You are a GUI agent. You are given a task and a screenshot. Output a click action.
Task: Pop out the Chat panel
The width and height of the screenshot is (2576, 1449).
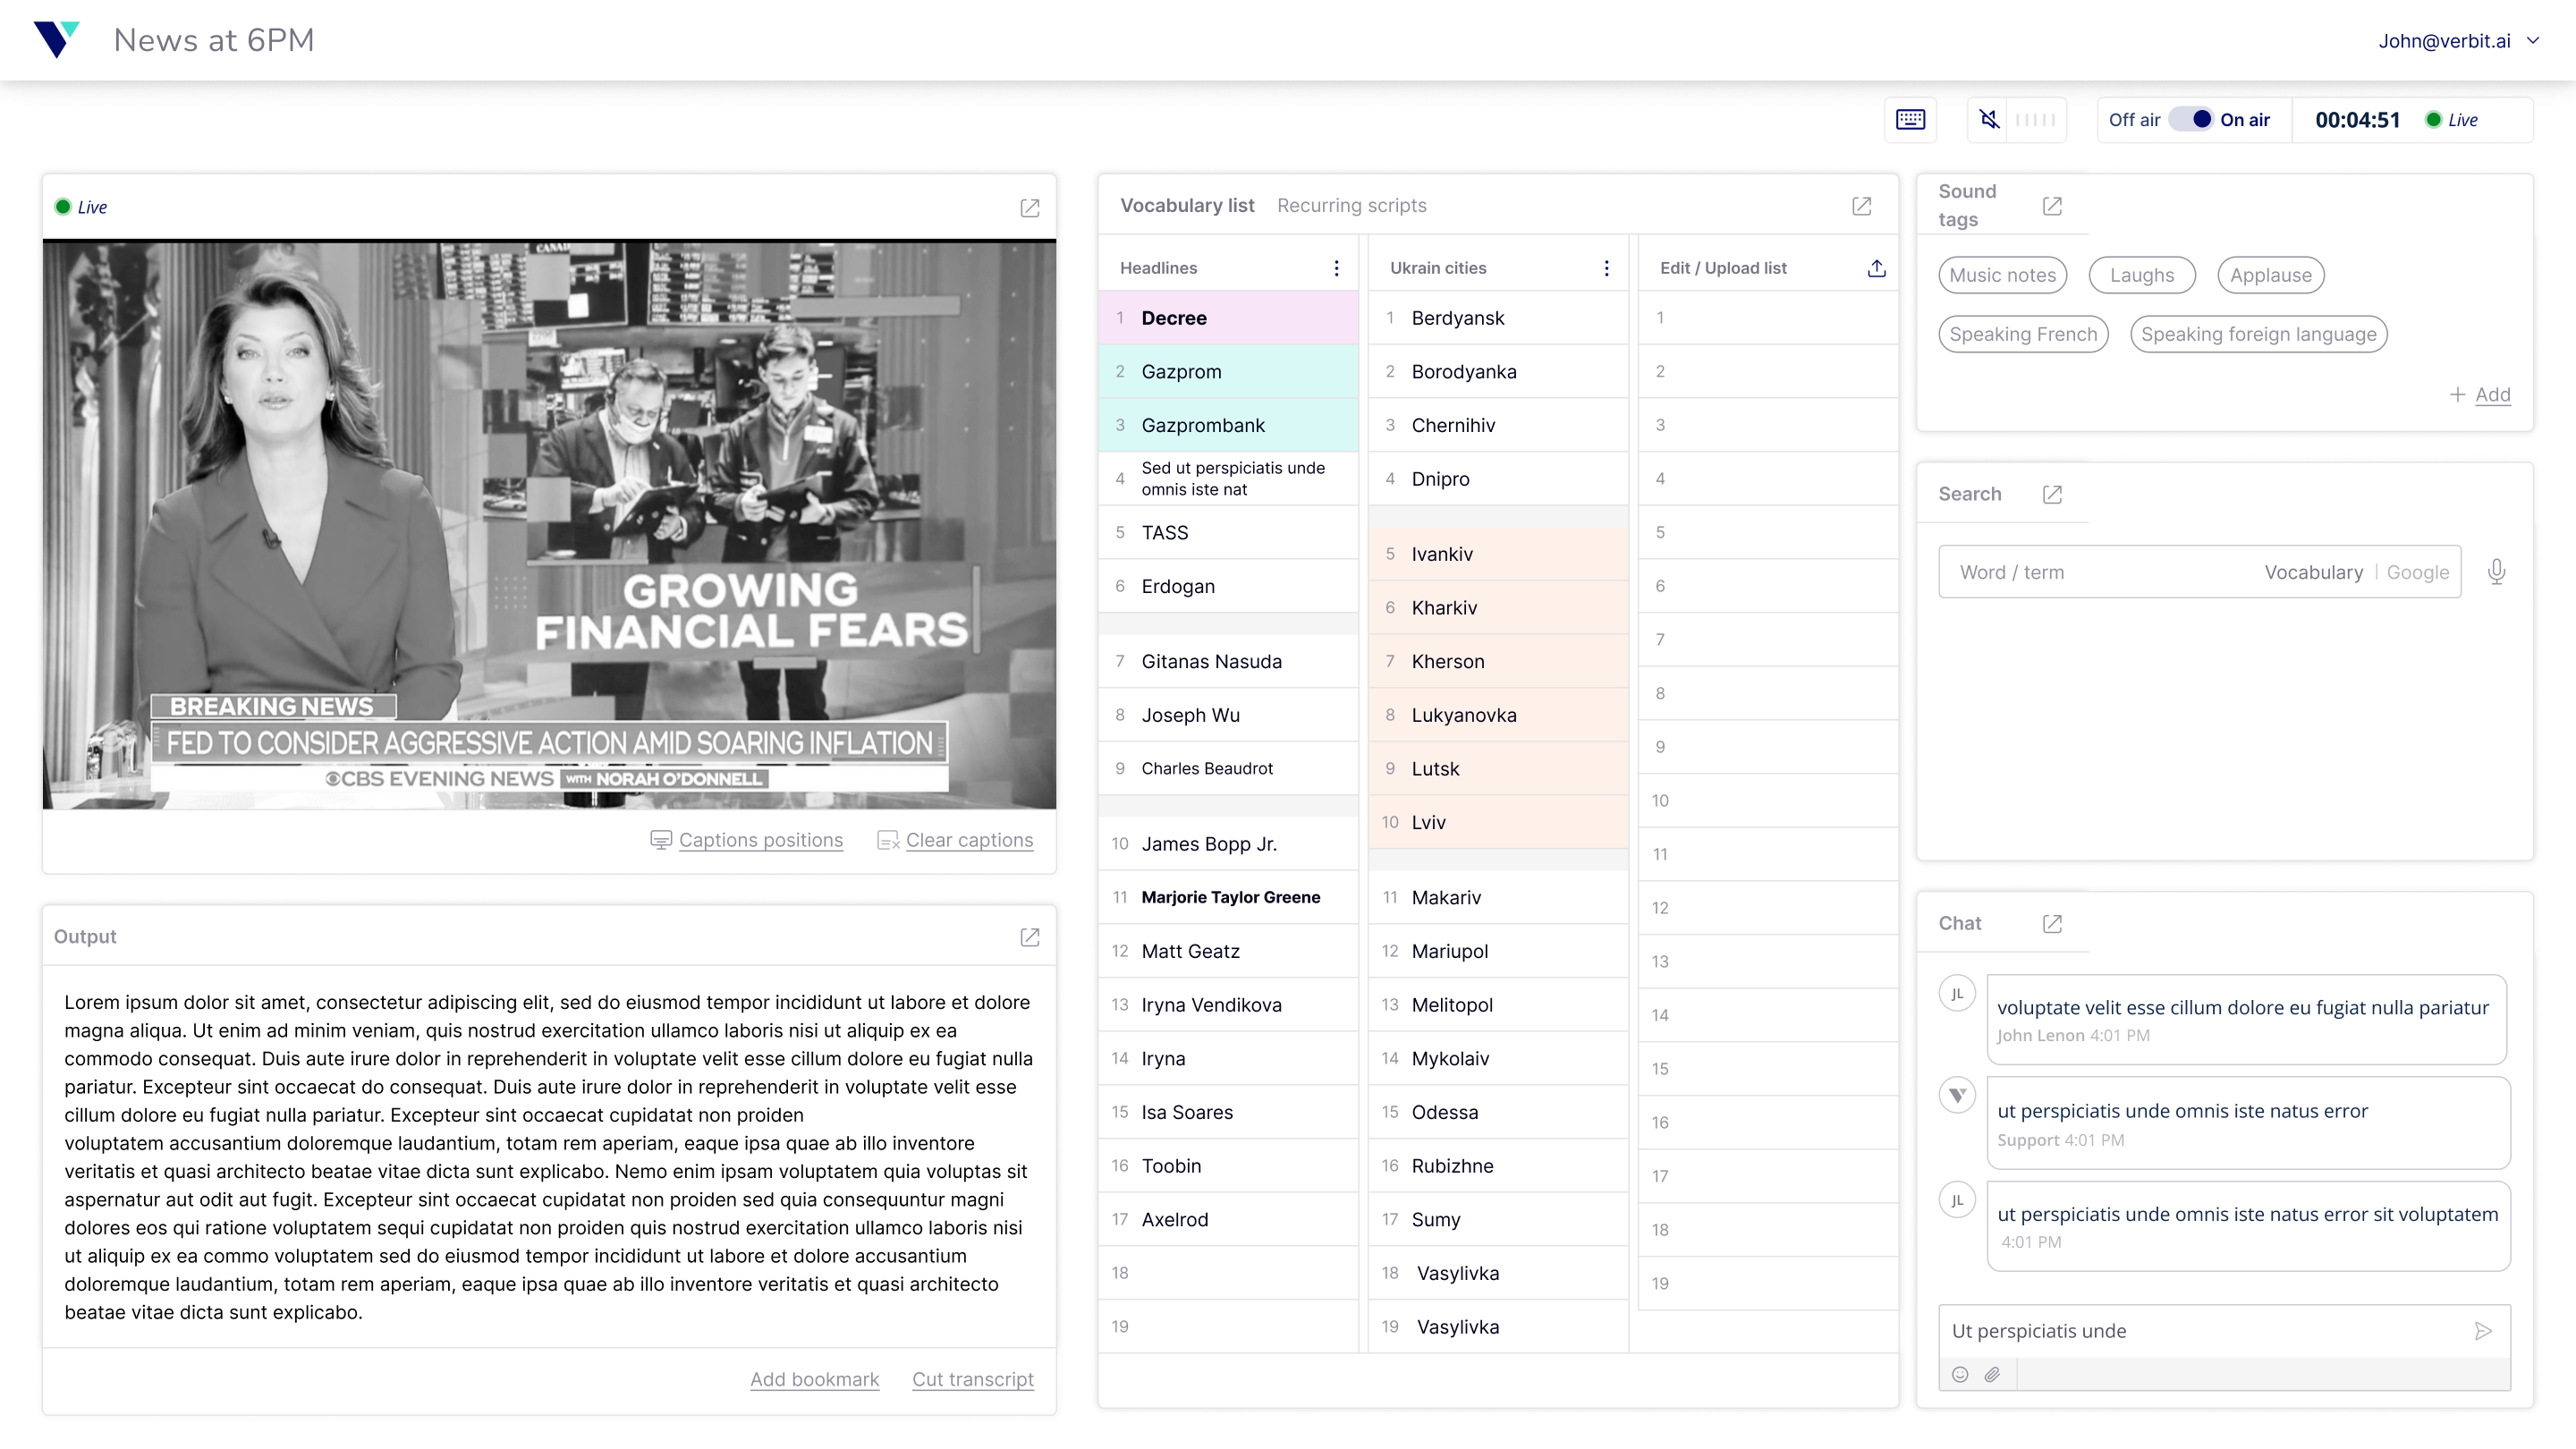click(2052, 924)
